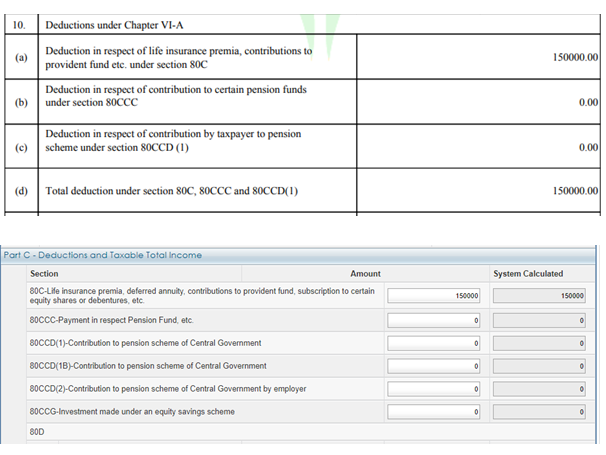Click the 'System Calculated' column header
Image resolution: width=606 pixels, height=455 pixels.
pos(528,274)
